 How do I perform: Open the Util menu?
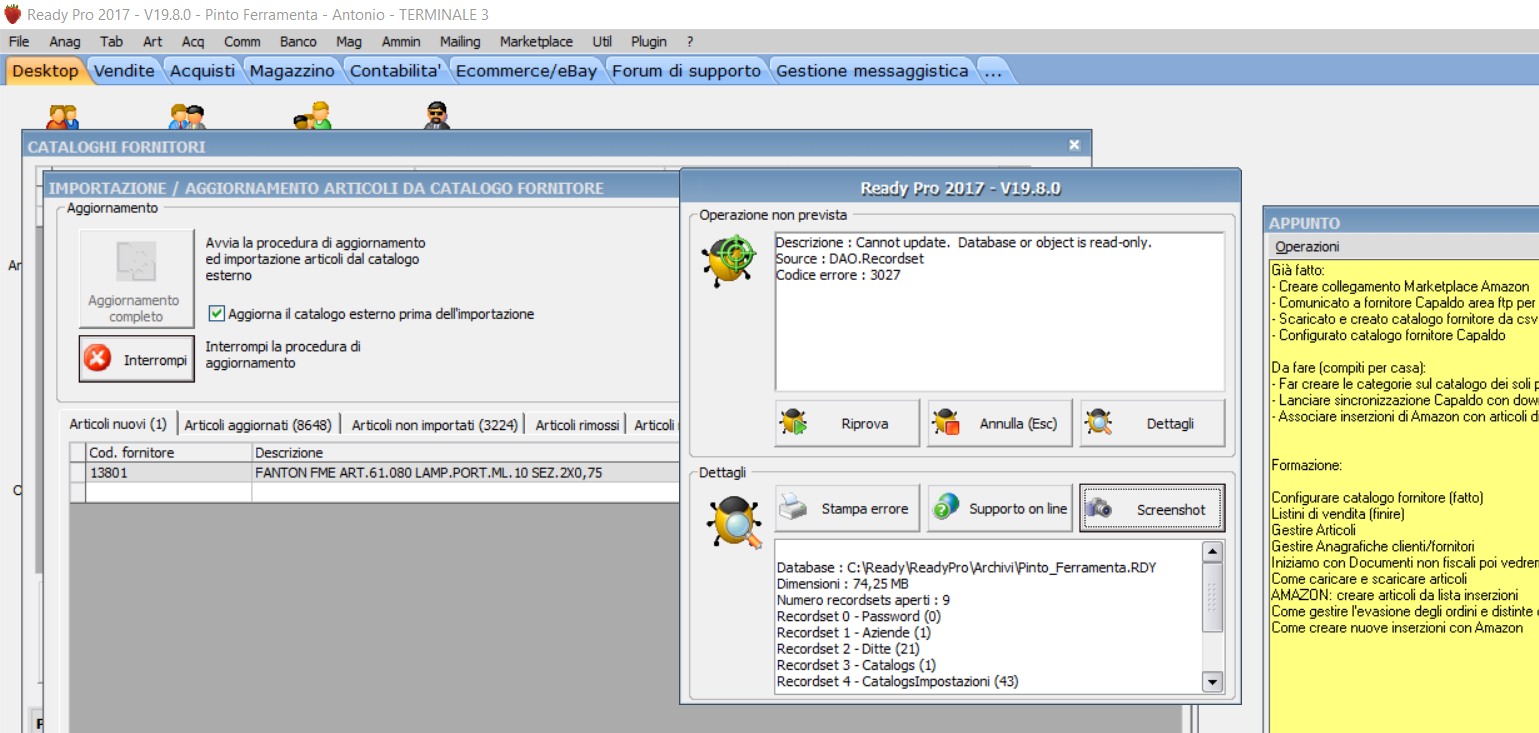click(x=602, y=41)
